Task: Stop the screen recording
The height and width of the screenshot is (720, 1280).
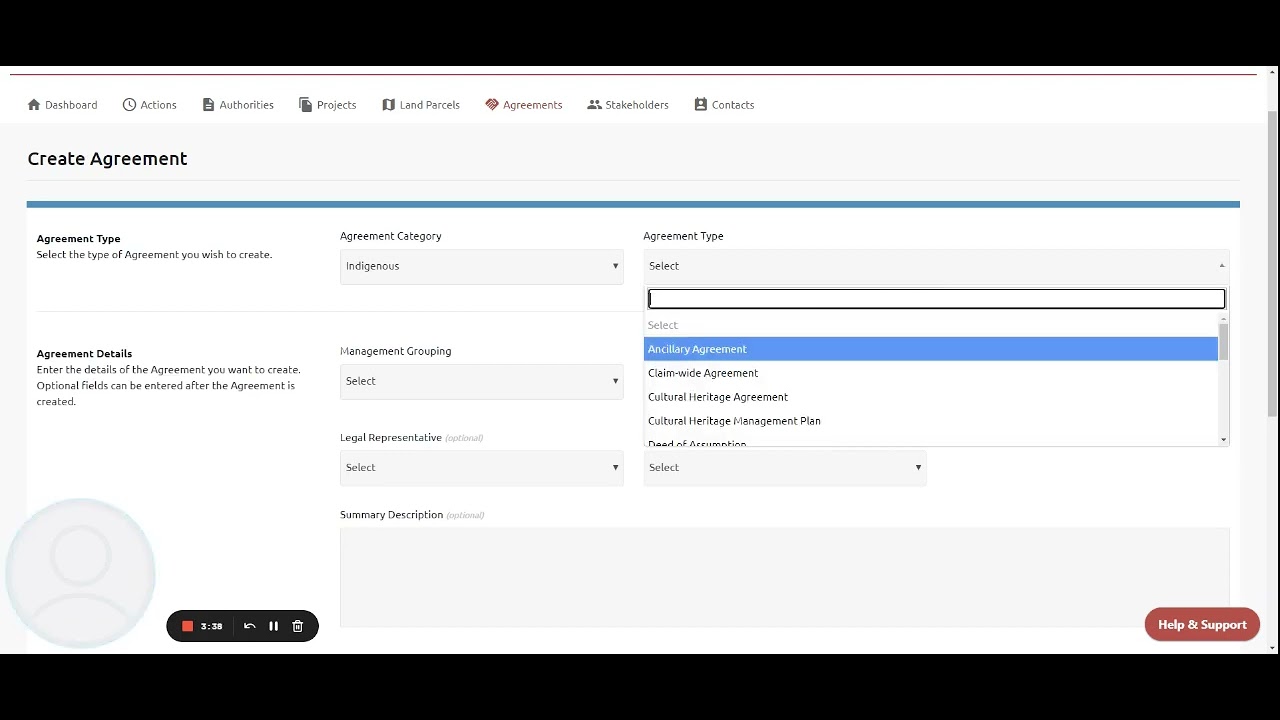Action: pos(187,626)
